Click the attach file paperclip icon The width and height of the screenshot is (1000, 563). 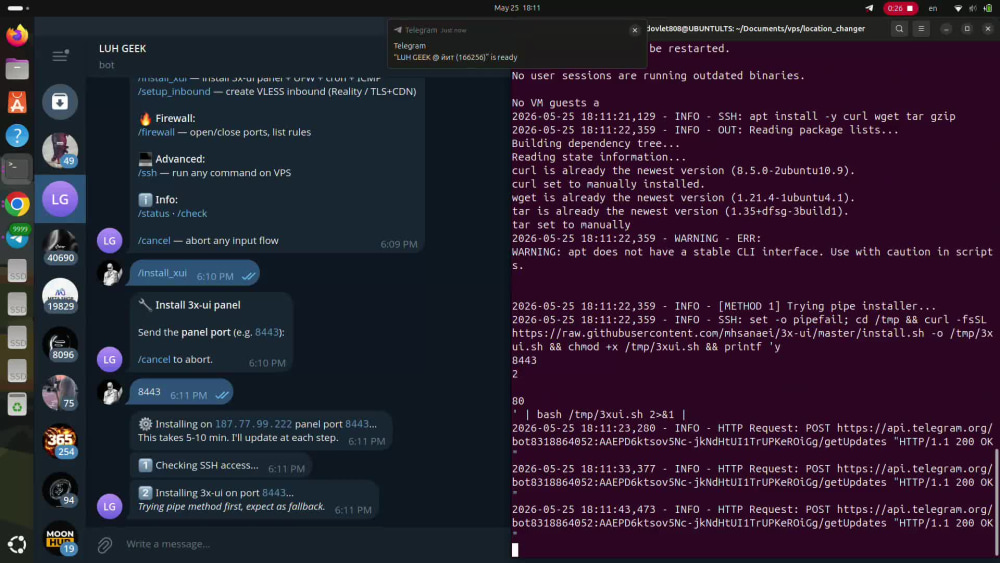[105, 544]
